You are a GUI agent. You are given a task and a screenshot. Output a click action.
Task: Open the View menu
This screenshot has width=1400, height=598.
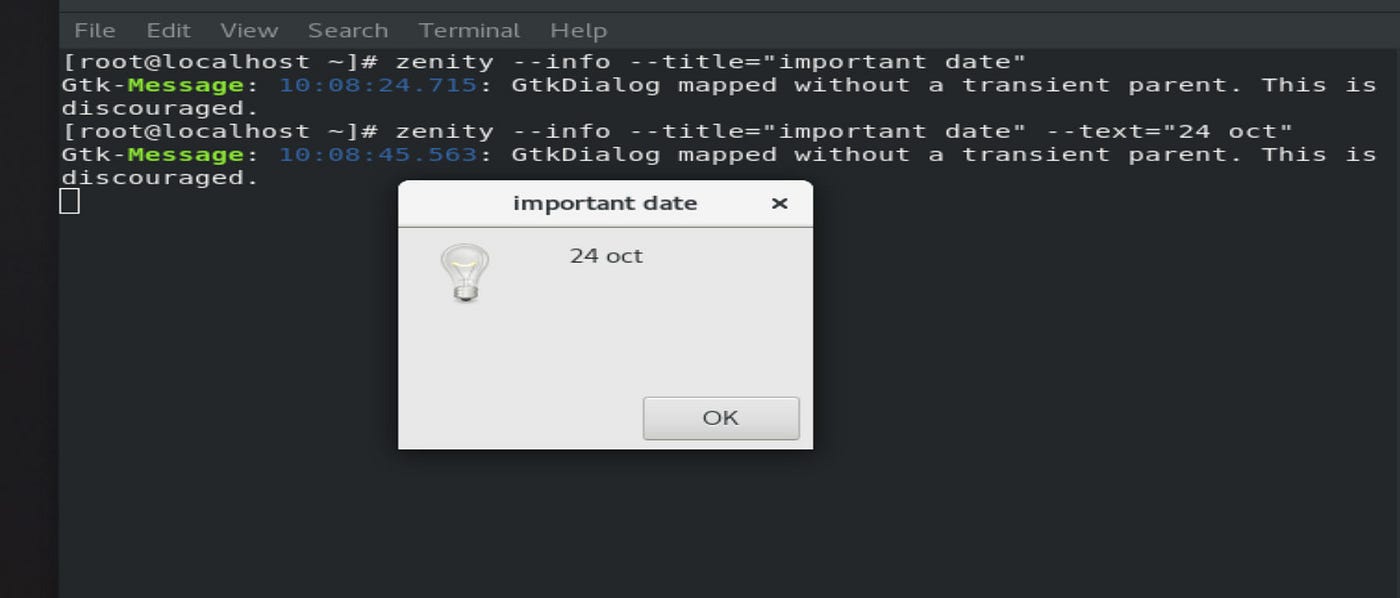pos(248,30)
